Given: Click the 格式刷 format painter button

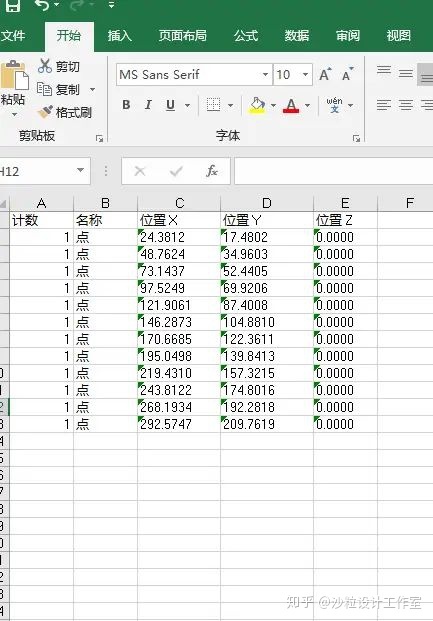Looking at the screenshot, I should click(65, 112).
